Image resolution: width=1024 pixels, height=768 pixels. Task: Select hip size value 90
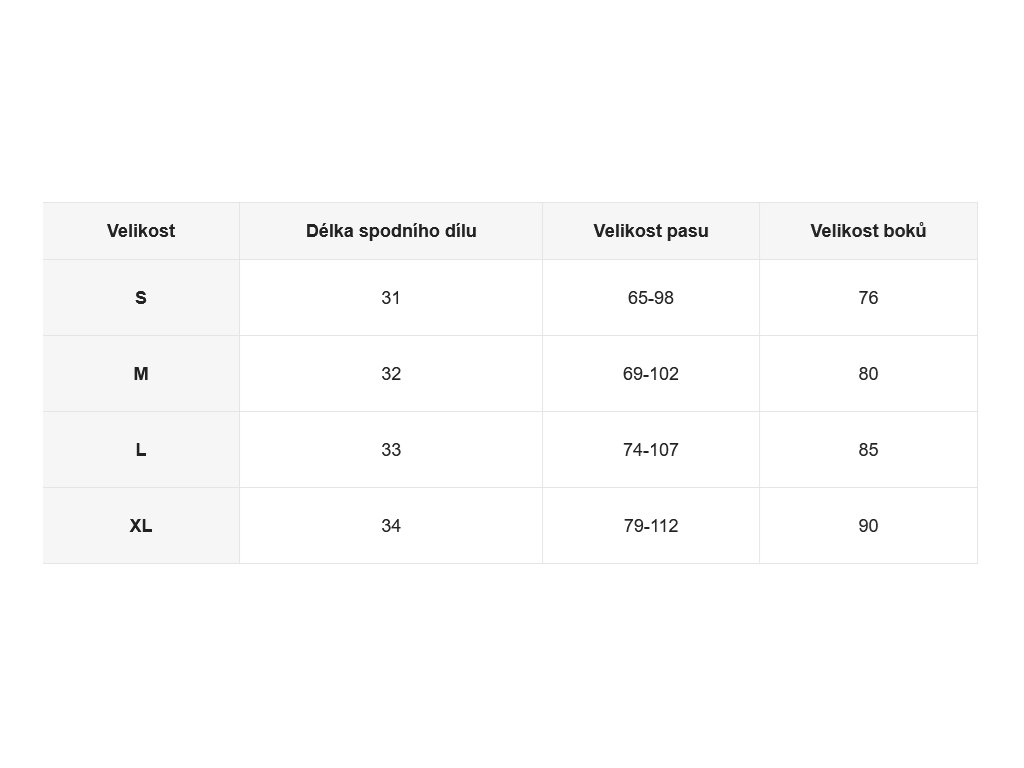(869, 526)
